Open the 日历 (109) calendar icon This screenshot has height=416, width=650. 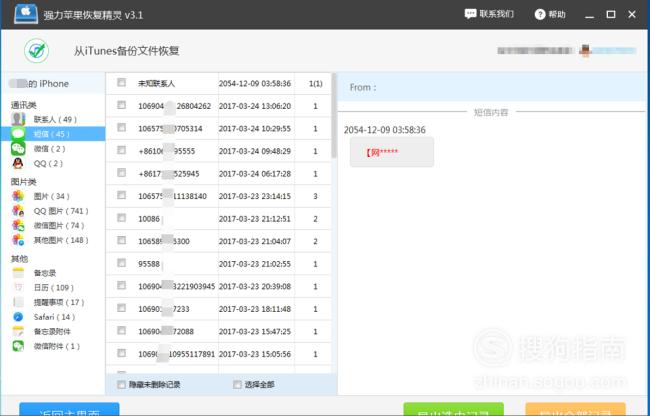tap(18, 288)
